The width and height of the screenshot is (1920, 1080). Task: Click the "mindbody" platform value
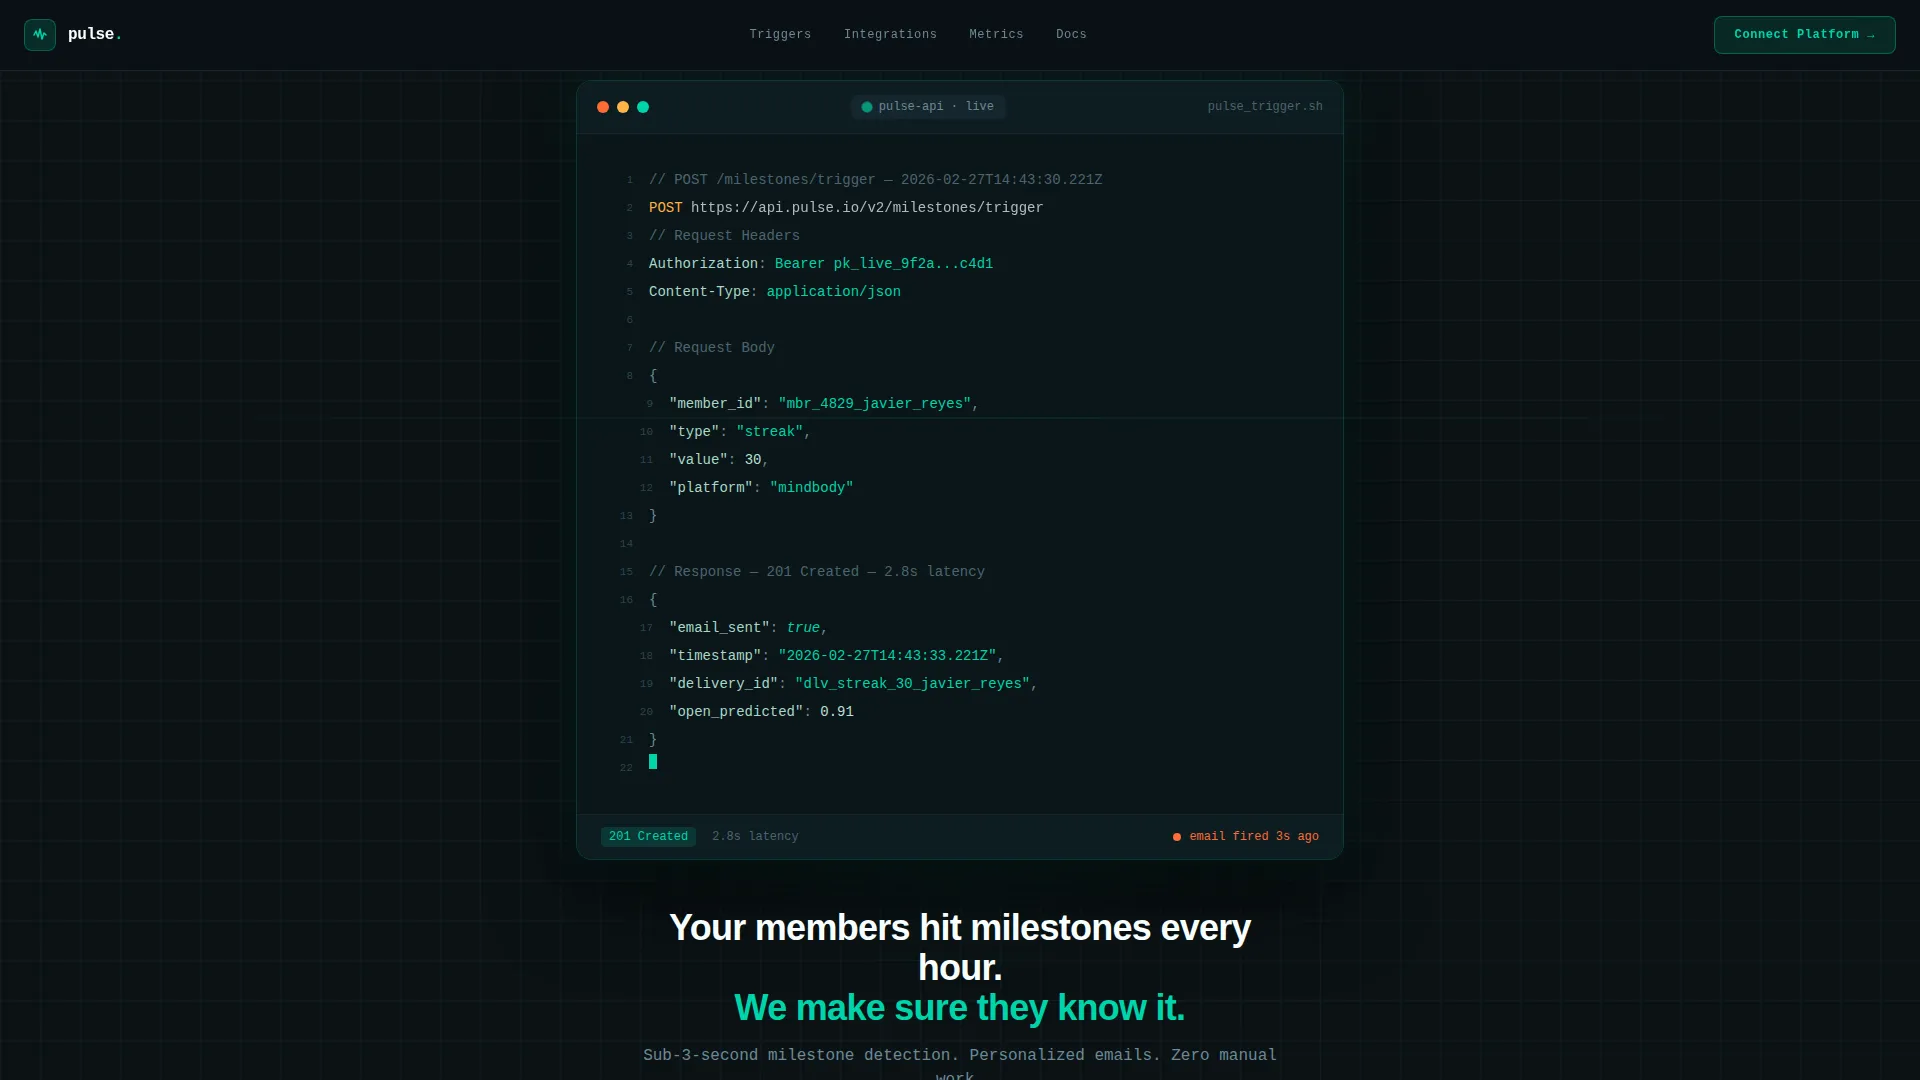[811, 488]
